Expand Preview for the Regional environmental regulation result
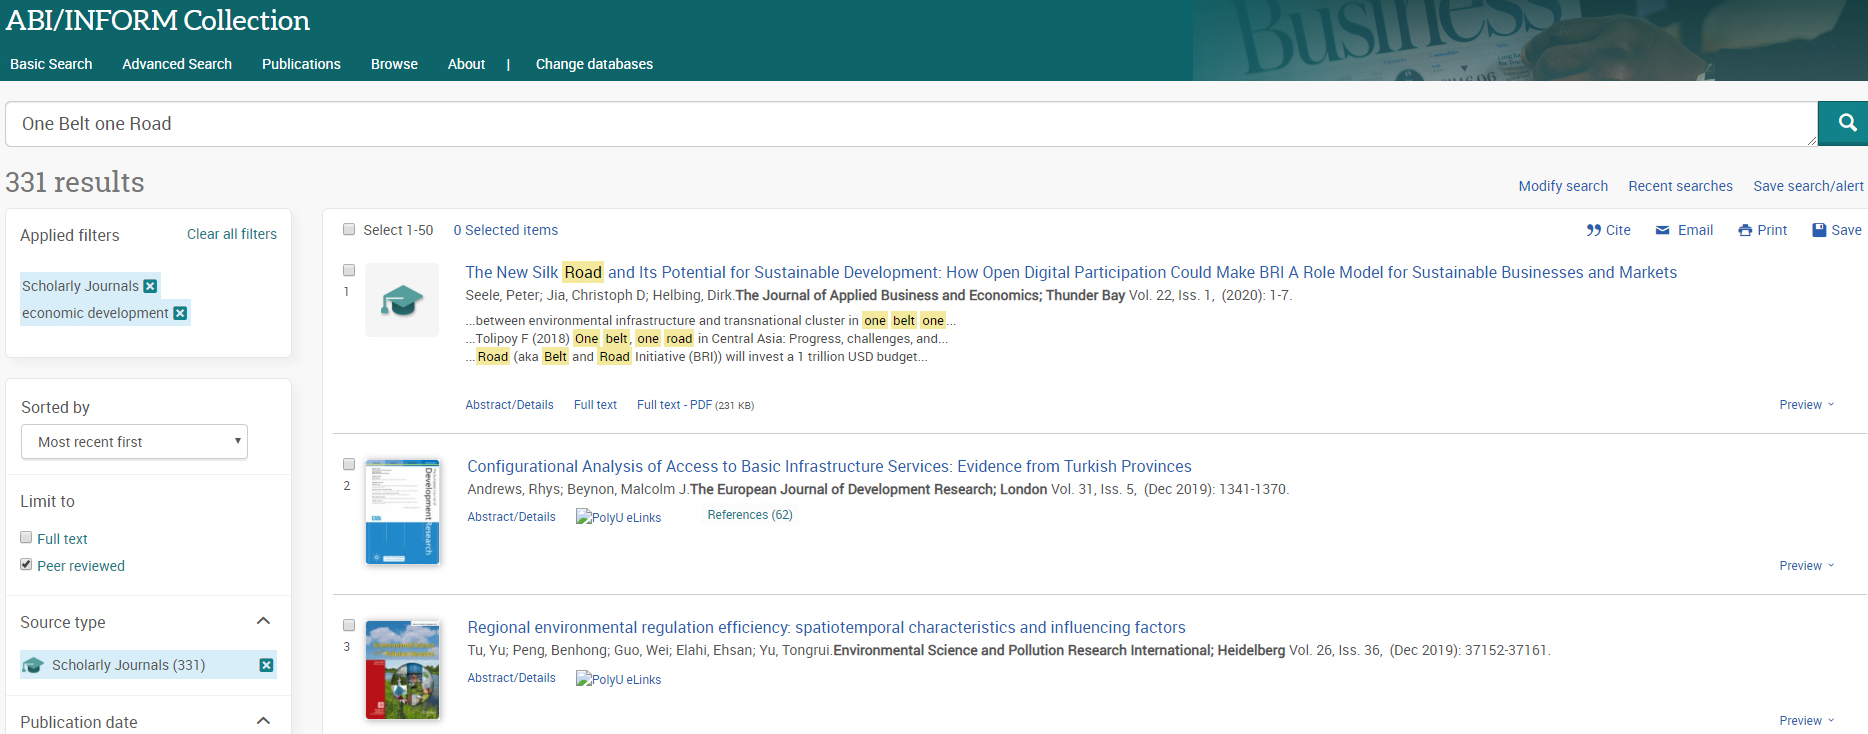Image resolution: width=1868 pixels, height=734 pixels. pos(1807,721)
